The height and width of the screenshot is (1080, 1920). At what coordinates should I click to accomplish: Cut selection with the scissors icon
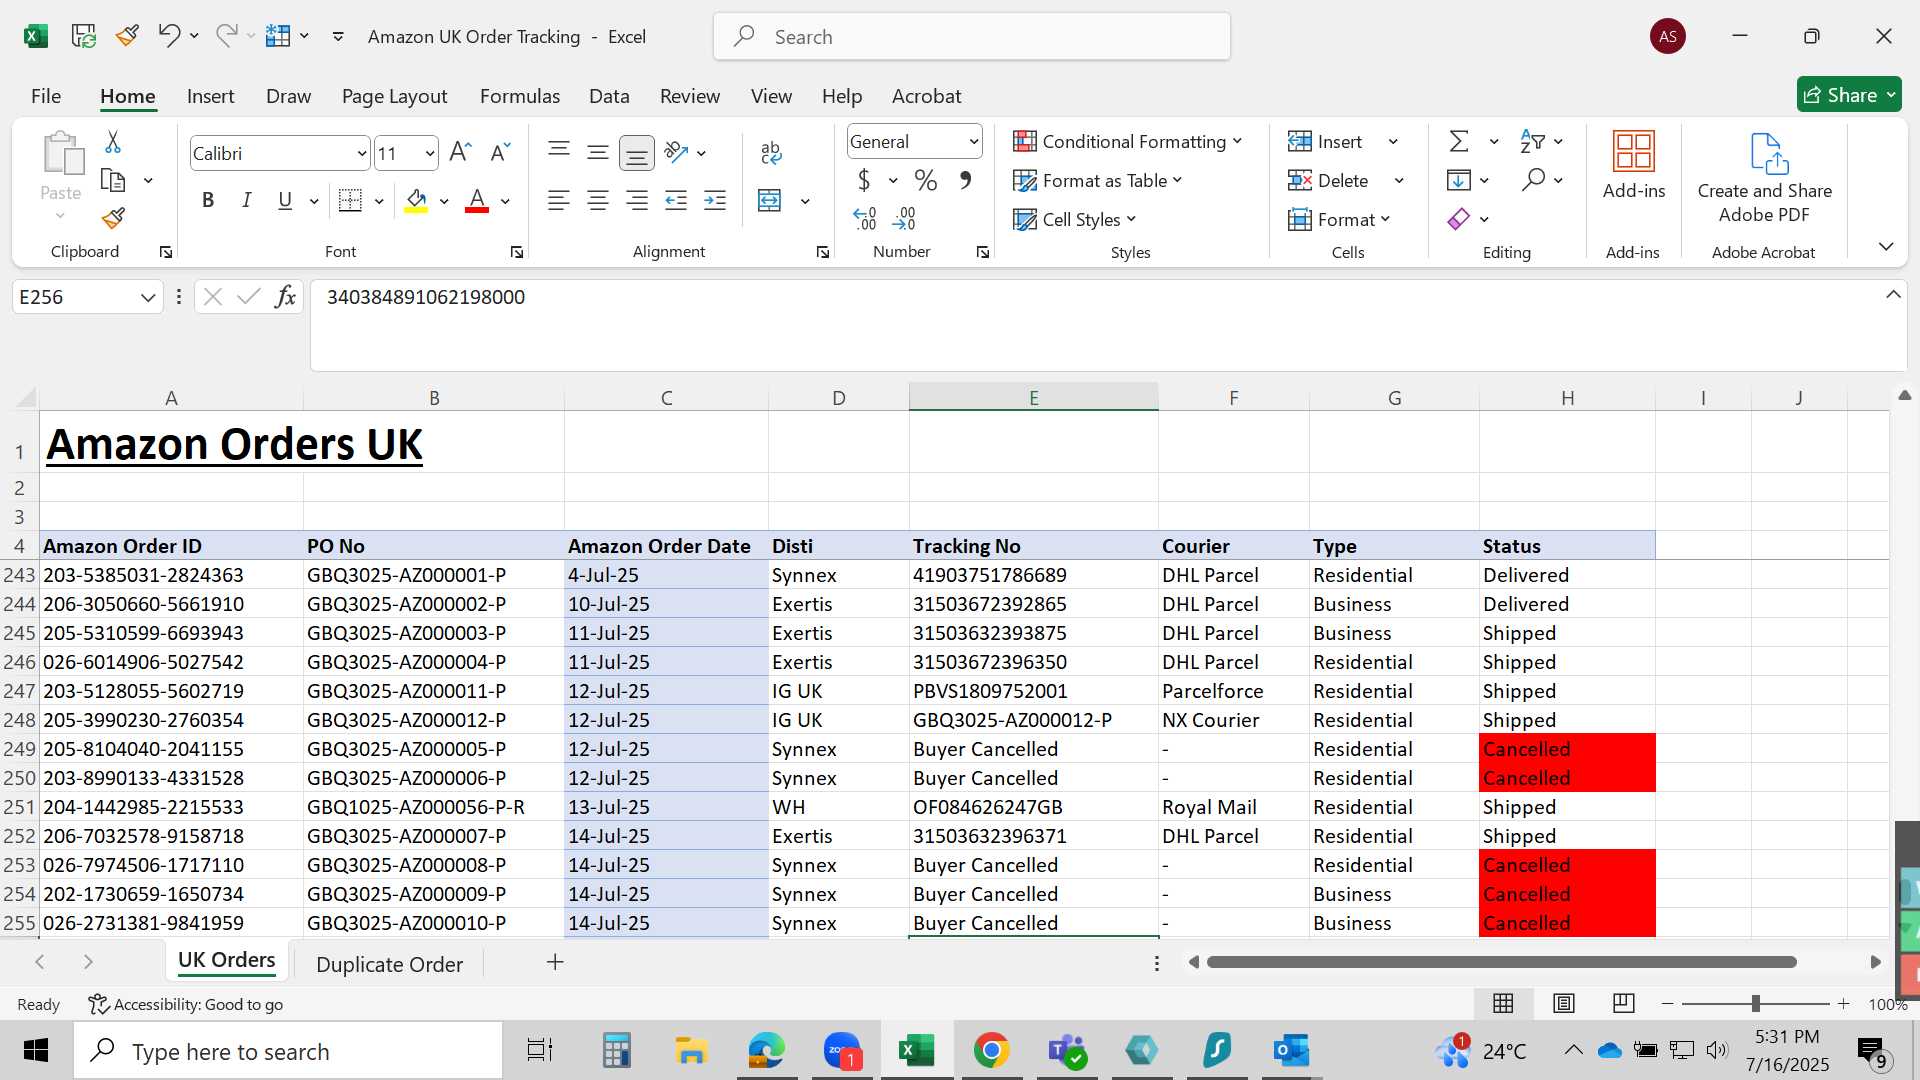coord(113,142)
